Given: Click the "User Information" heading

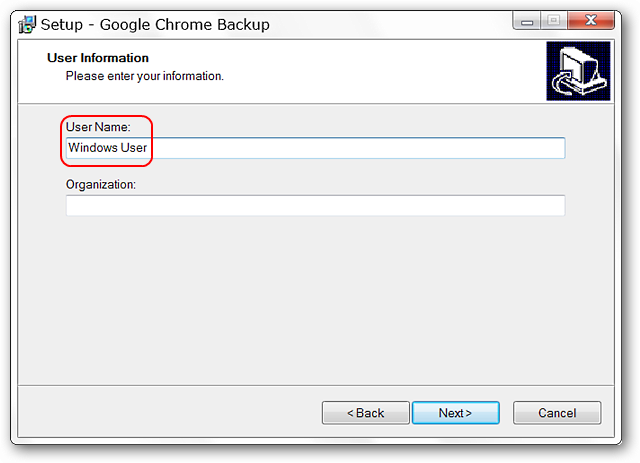Looking at the screenshot, I should (98, 58).
